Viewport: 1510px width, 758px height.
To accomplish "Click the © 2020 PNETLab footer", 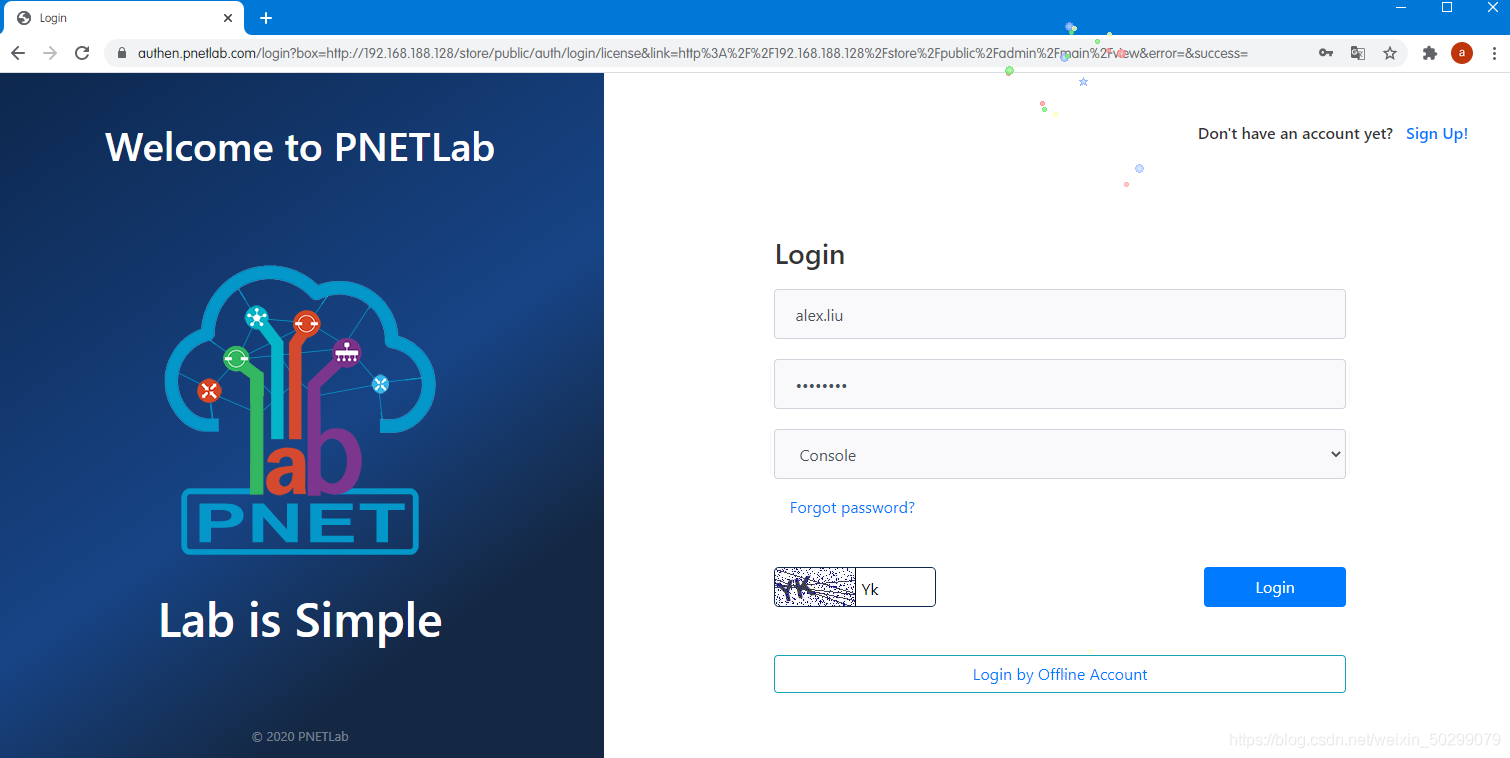I will [300, 737].
